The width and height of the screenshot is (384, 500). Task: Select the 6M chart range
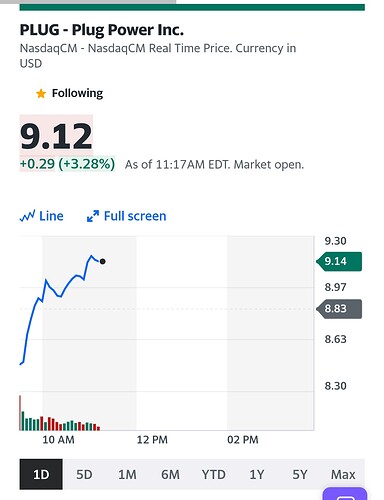tap(170, 474)
